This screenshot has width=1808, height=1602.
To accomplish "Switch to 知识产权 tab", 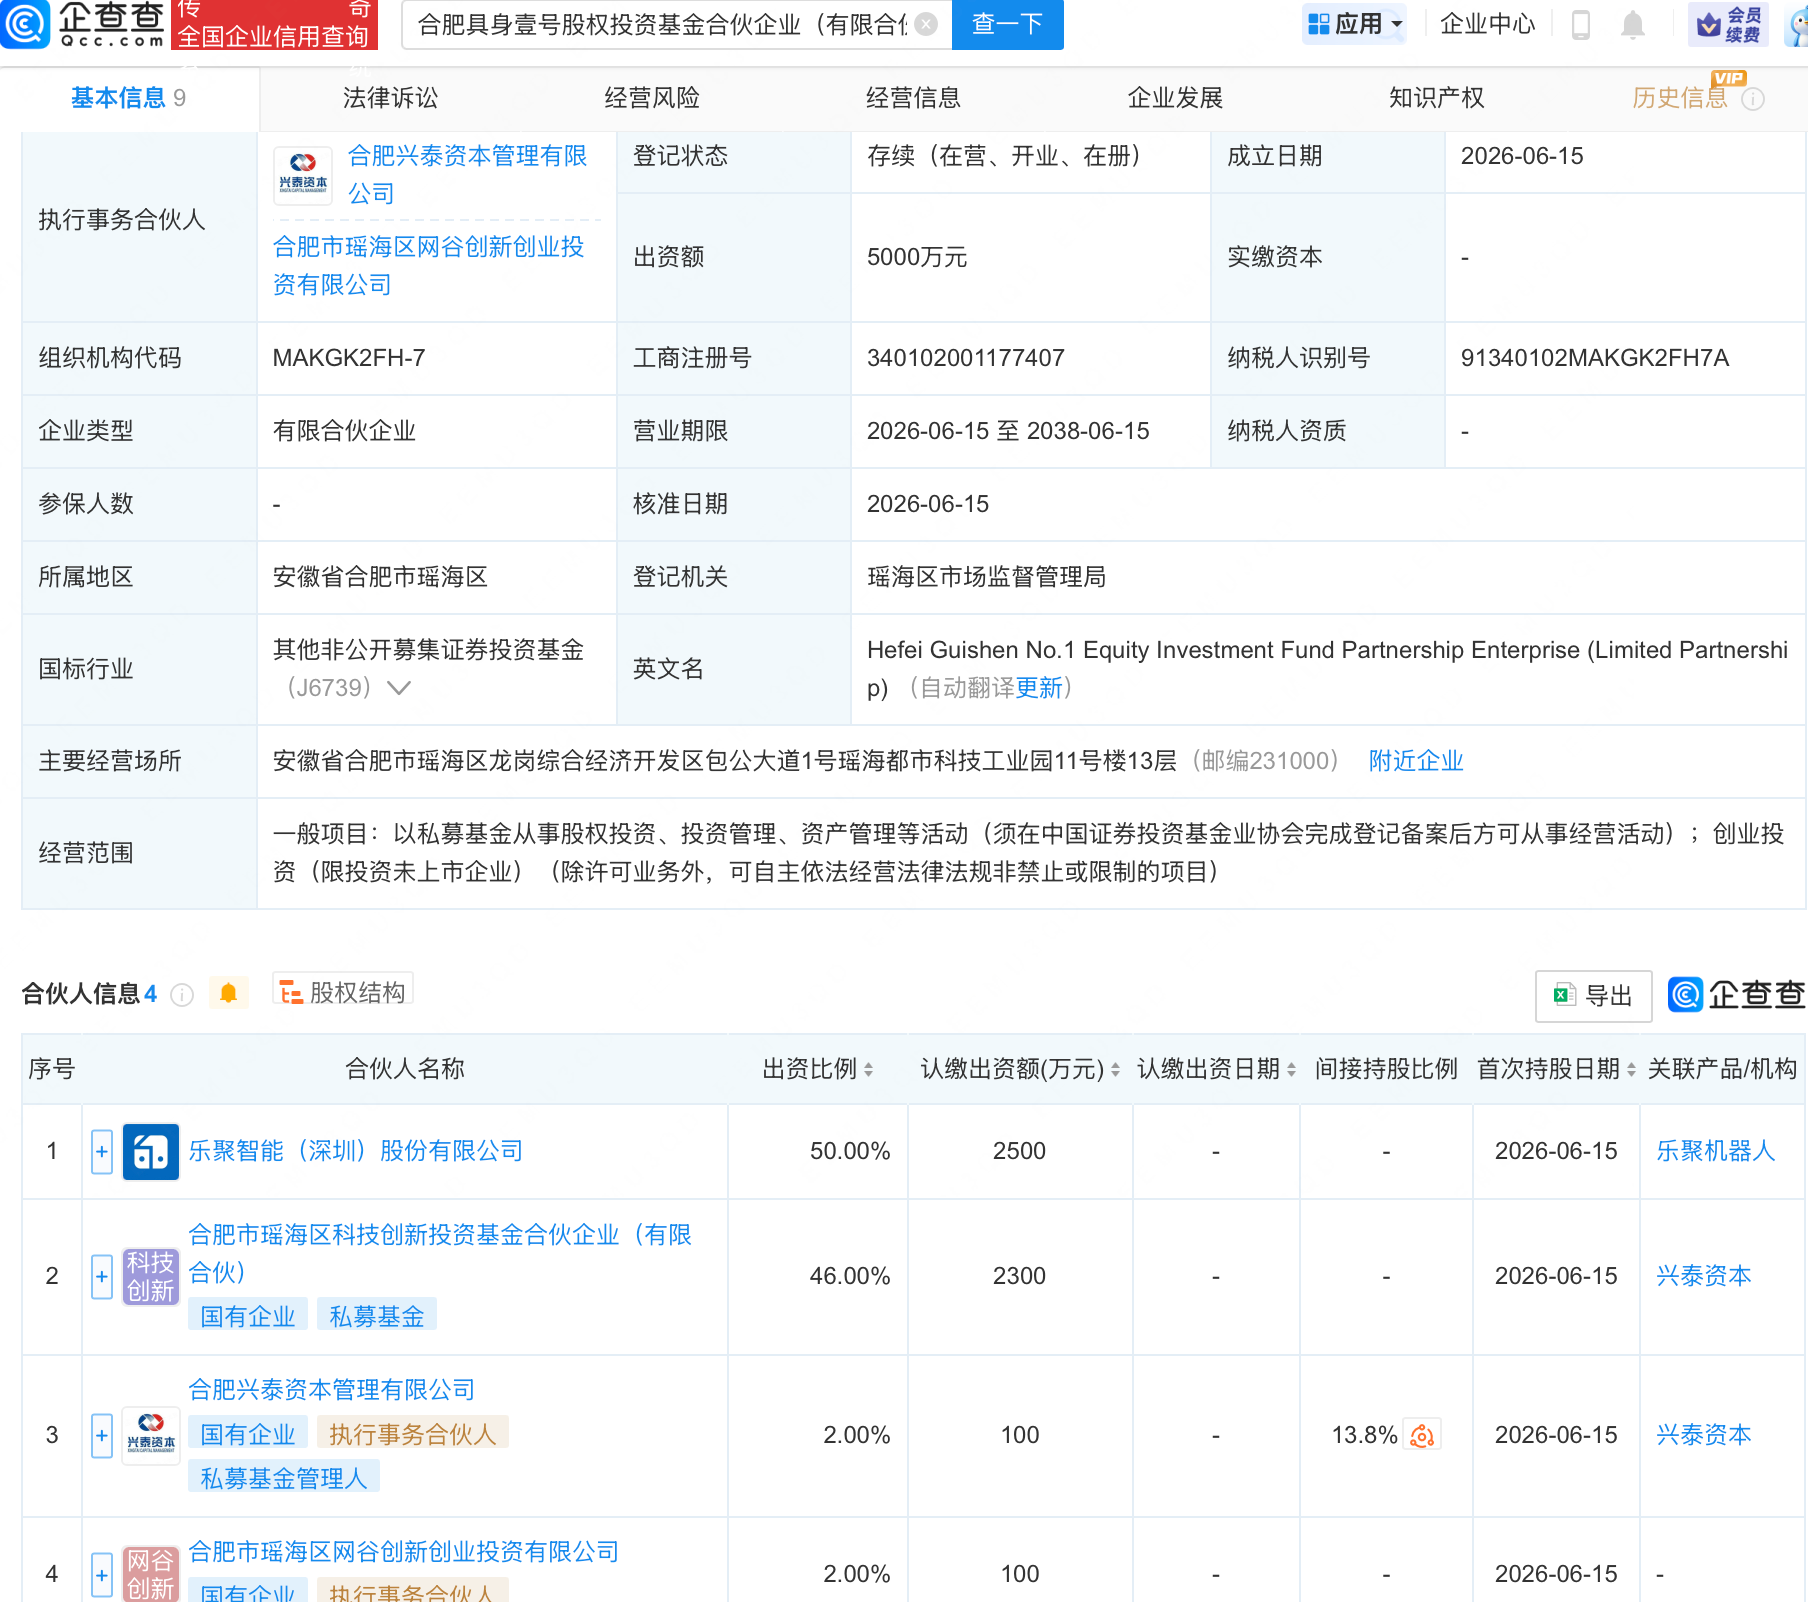I will coord(1436,98).
